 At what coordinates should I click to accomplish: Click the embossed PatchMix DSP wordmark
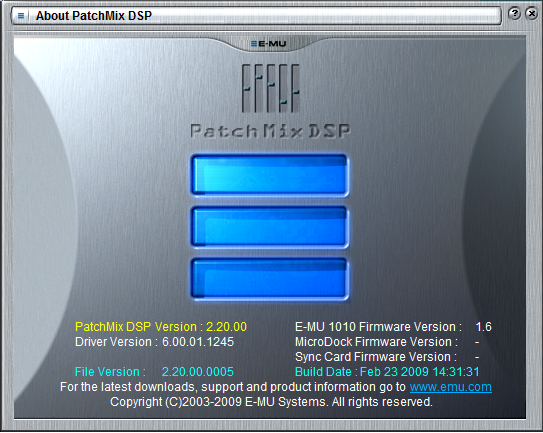pyautogui.click(x=270, y=131)
